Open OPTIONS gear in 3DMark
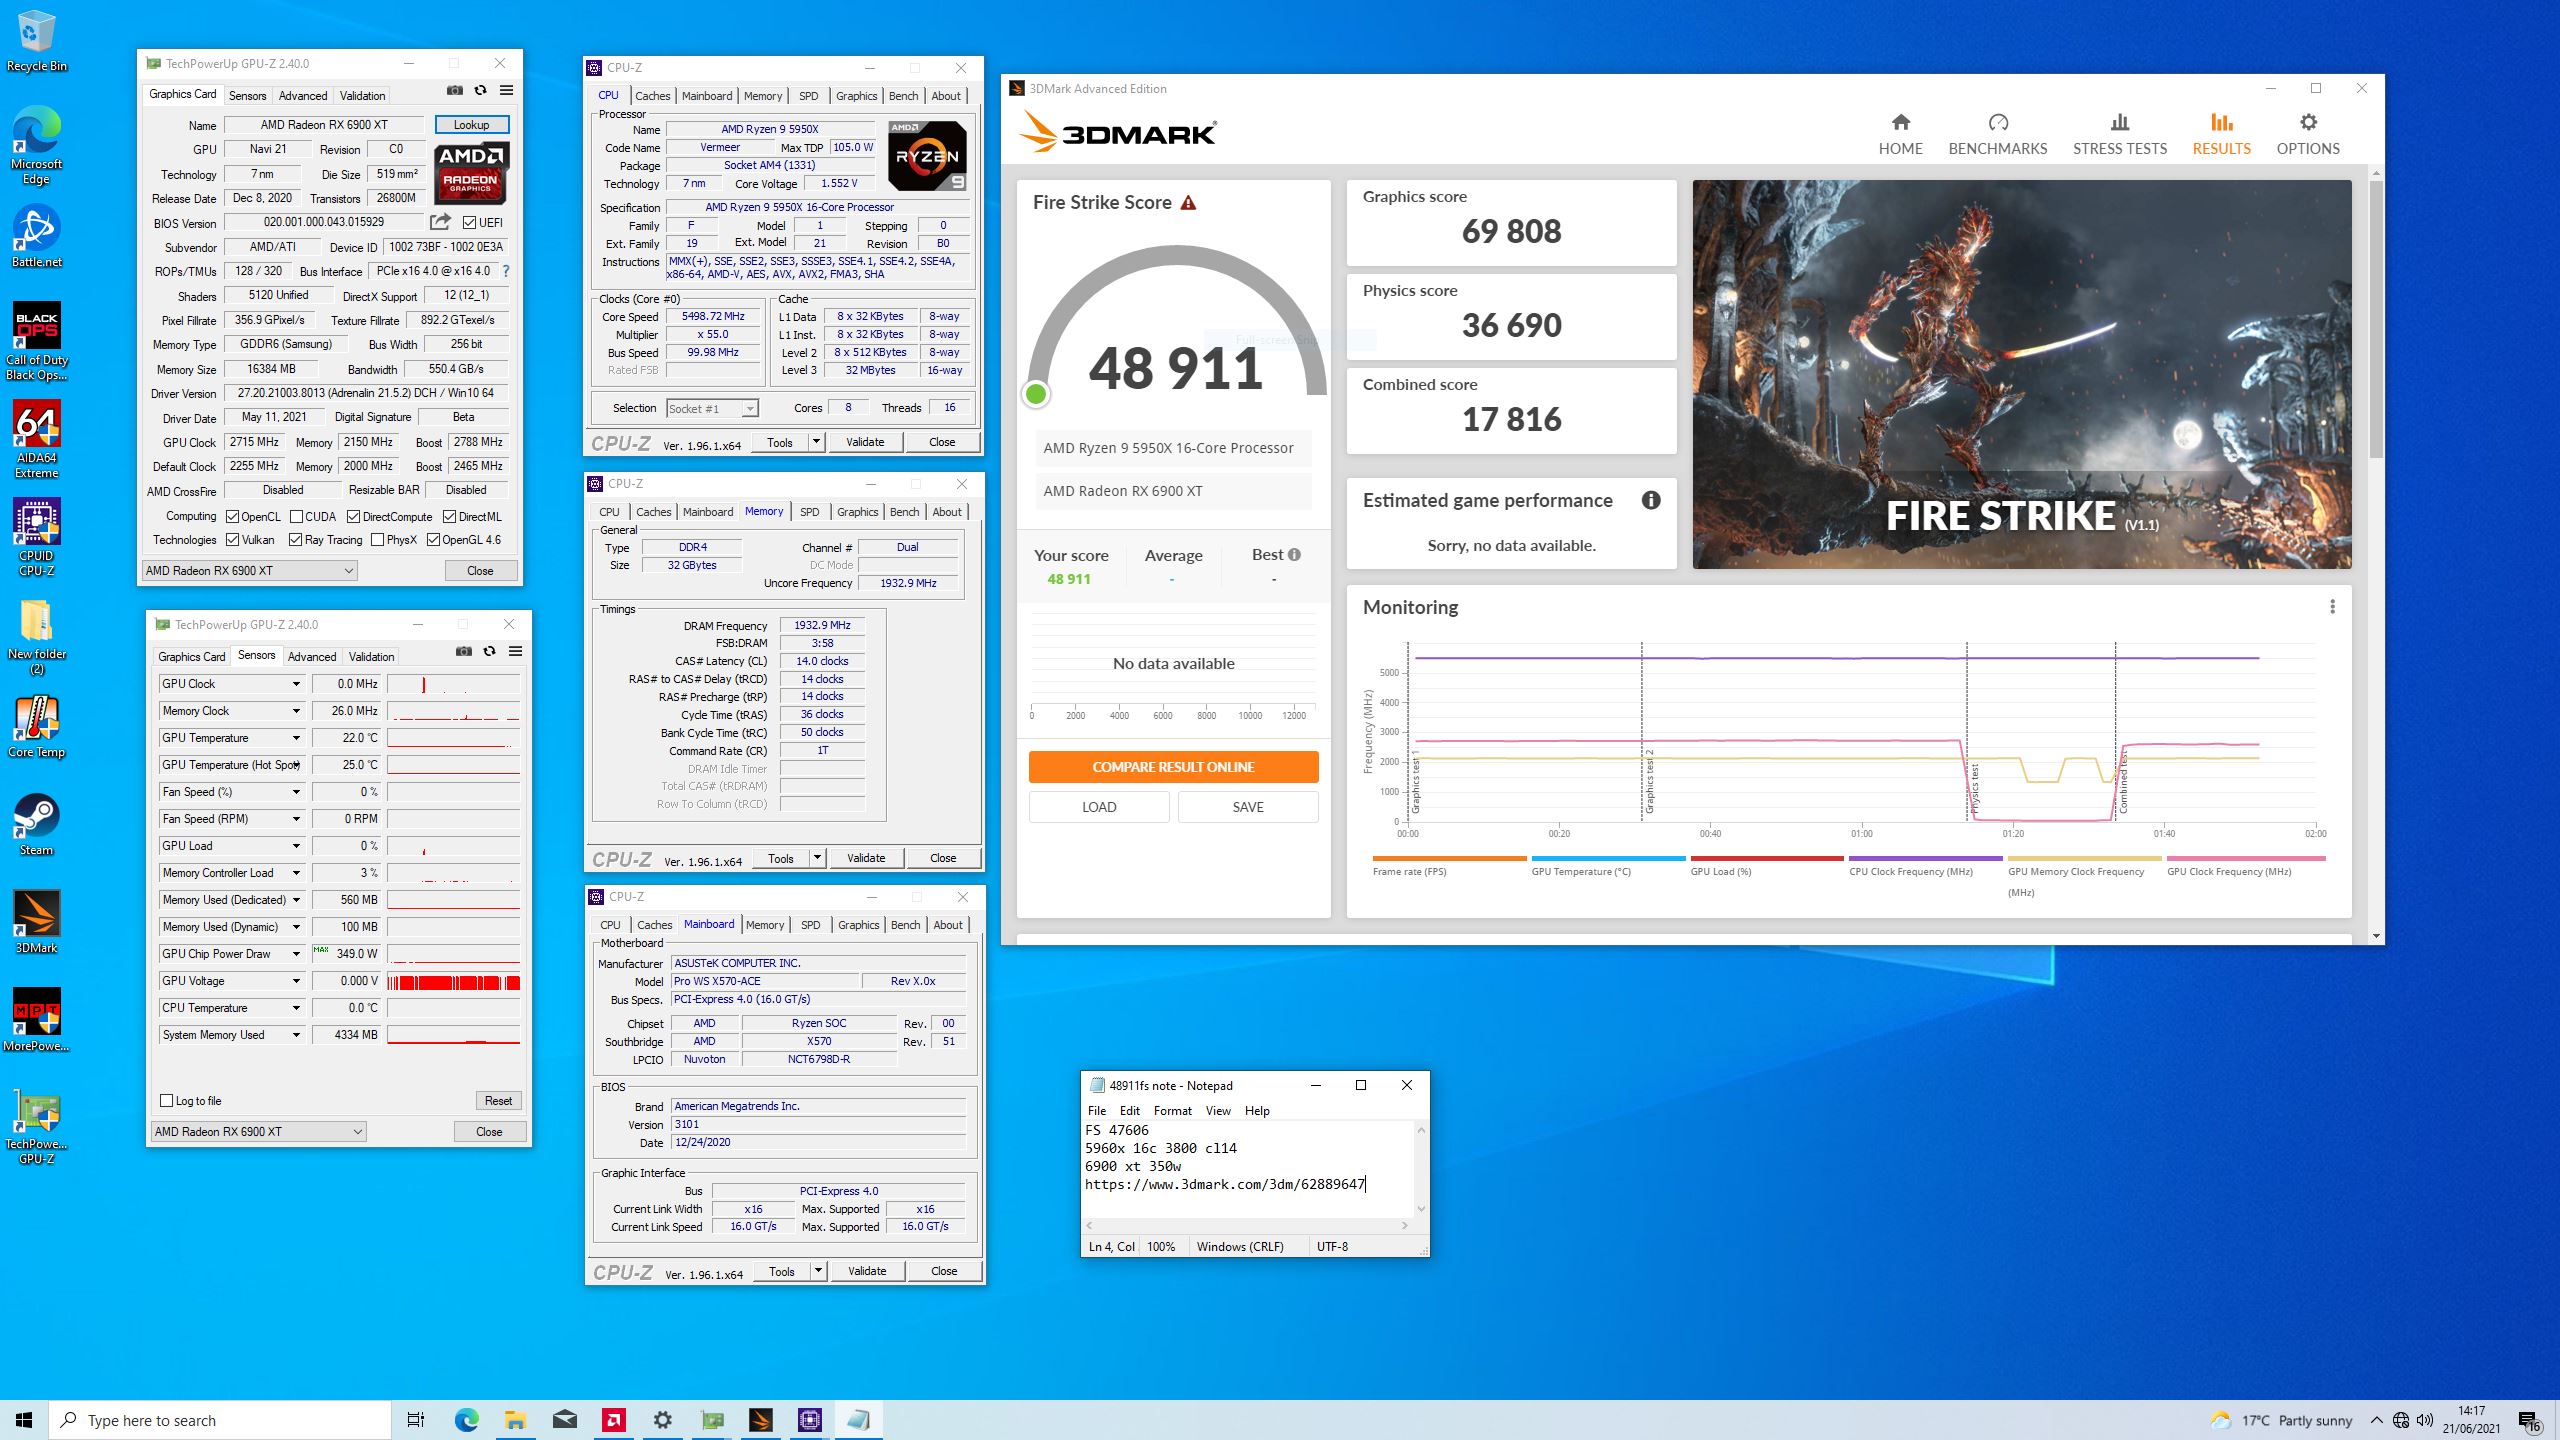 (x=2307, y=135)
